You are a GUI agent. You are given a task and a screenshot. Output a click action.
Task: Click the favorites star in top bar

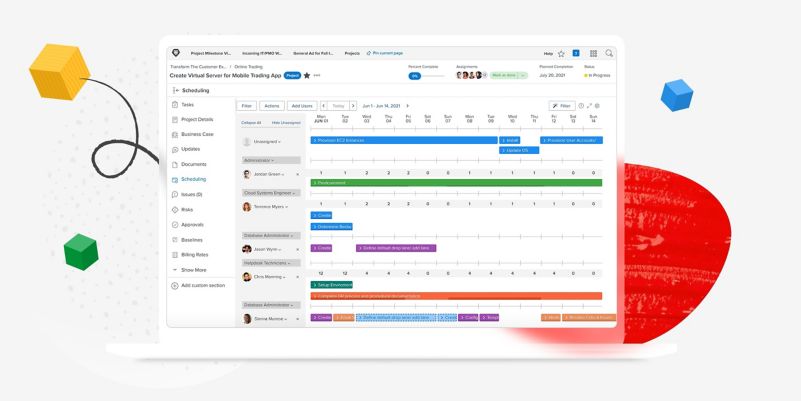coord(561,53)
